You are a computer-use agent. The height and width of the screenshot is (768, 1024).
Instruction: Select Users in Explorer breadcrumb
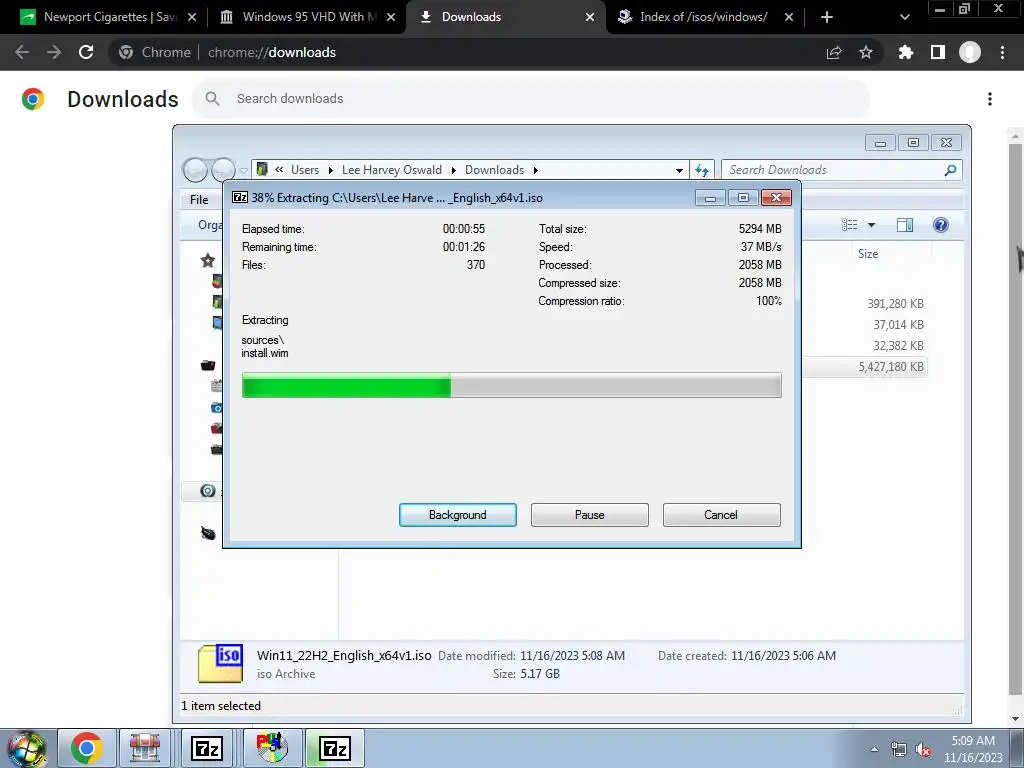point(305,170)
